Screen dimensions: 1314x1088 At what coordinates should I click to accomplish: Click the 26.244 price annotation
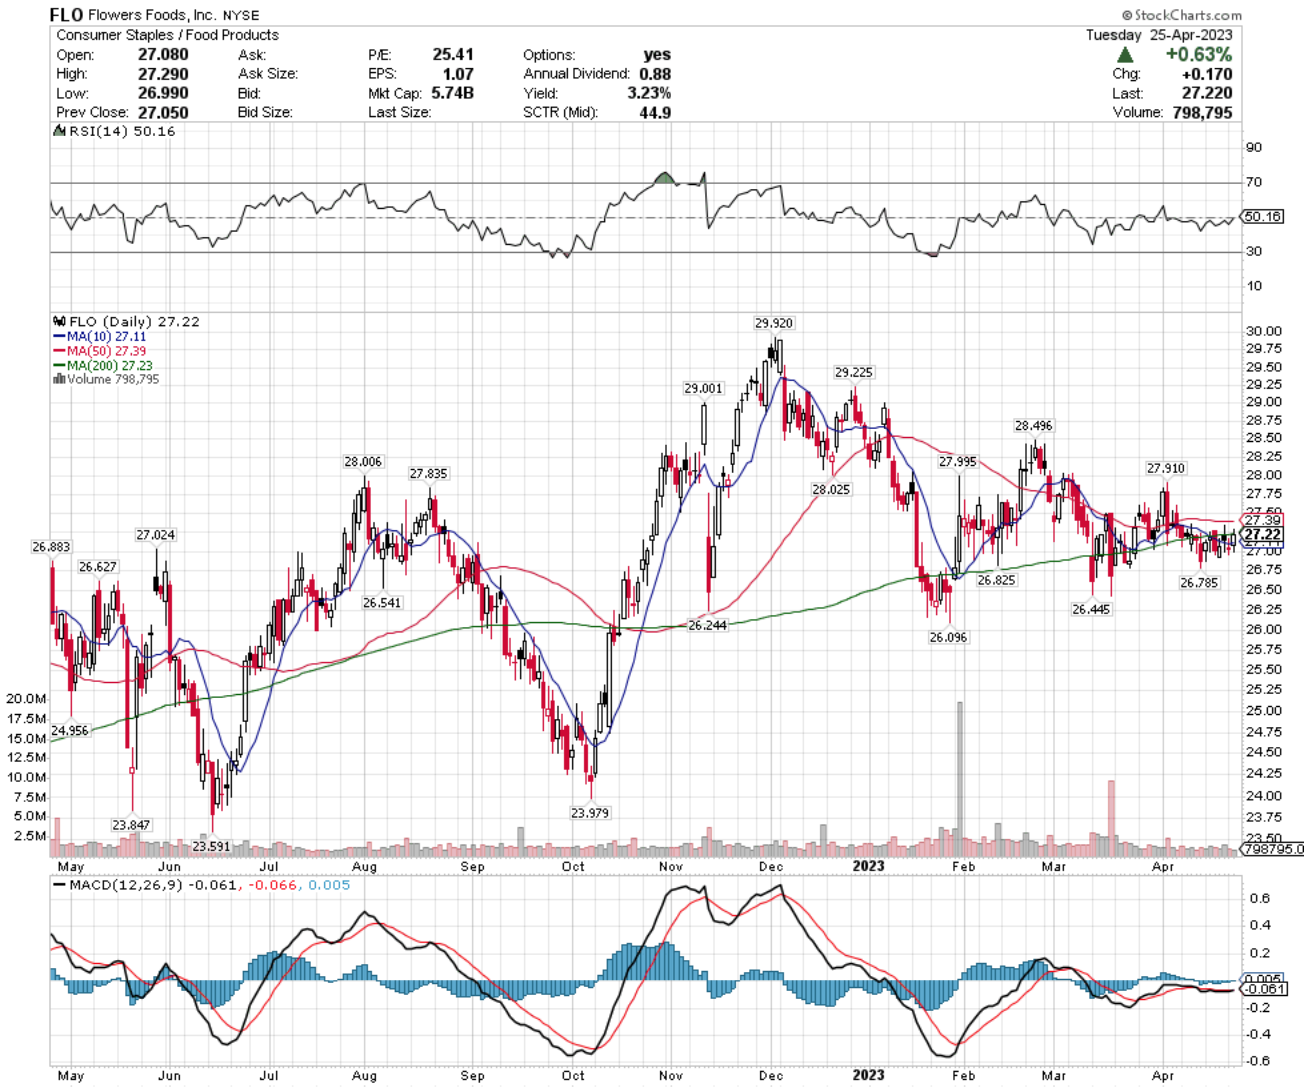(x=708, y=625)
